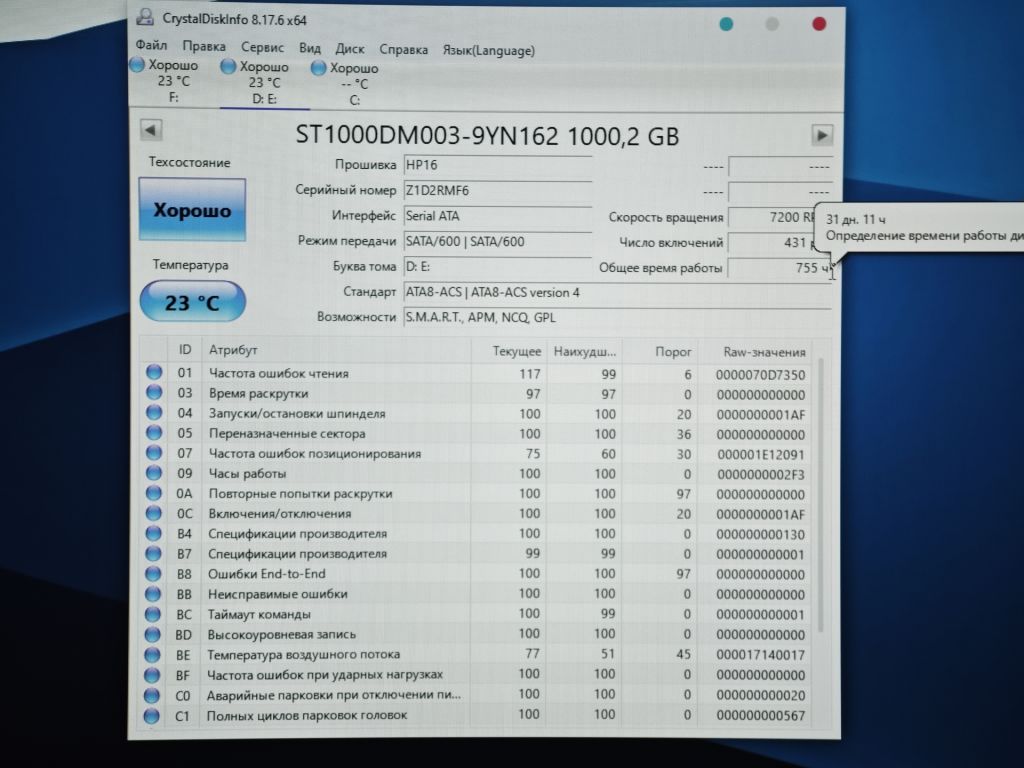Click status icon for Температура воздушного потока

tap(152, 654)
